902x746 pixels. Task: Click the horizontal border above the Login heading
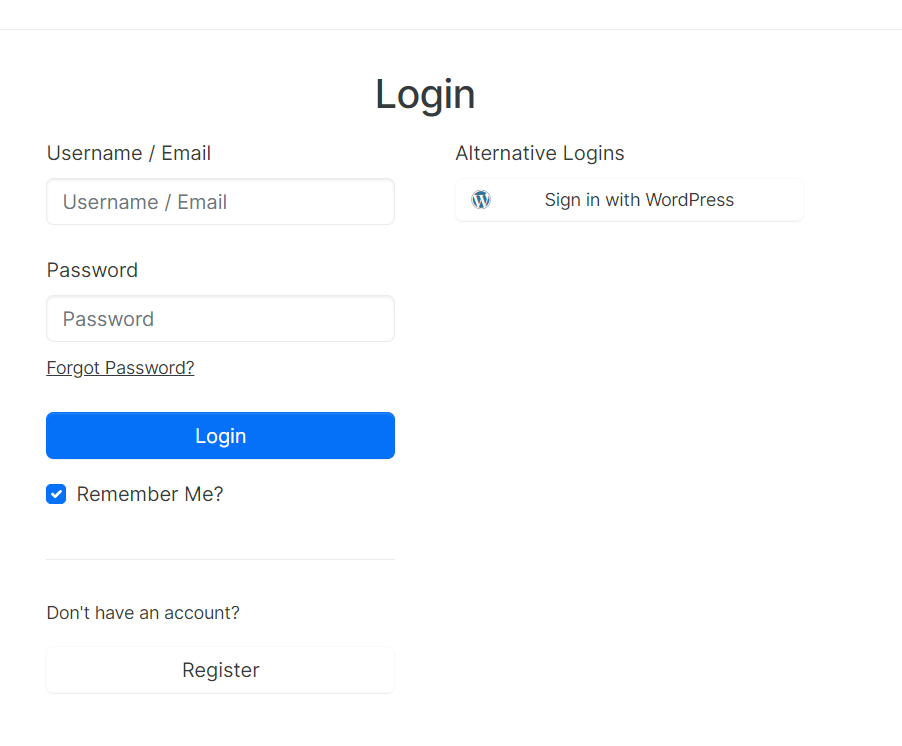[450, 30]
